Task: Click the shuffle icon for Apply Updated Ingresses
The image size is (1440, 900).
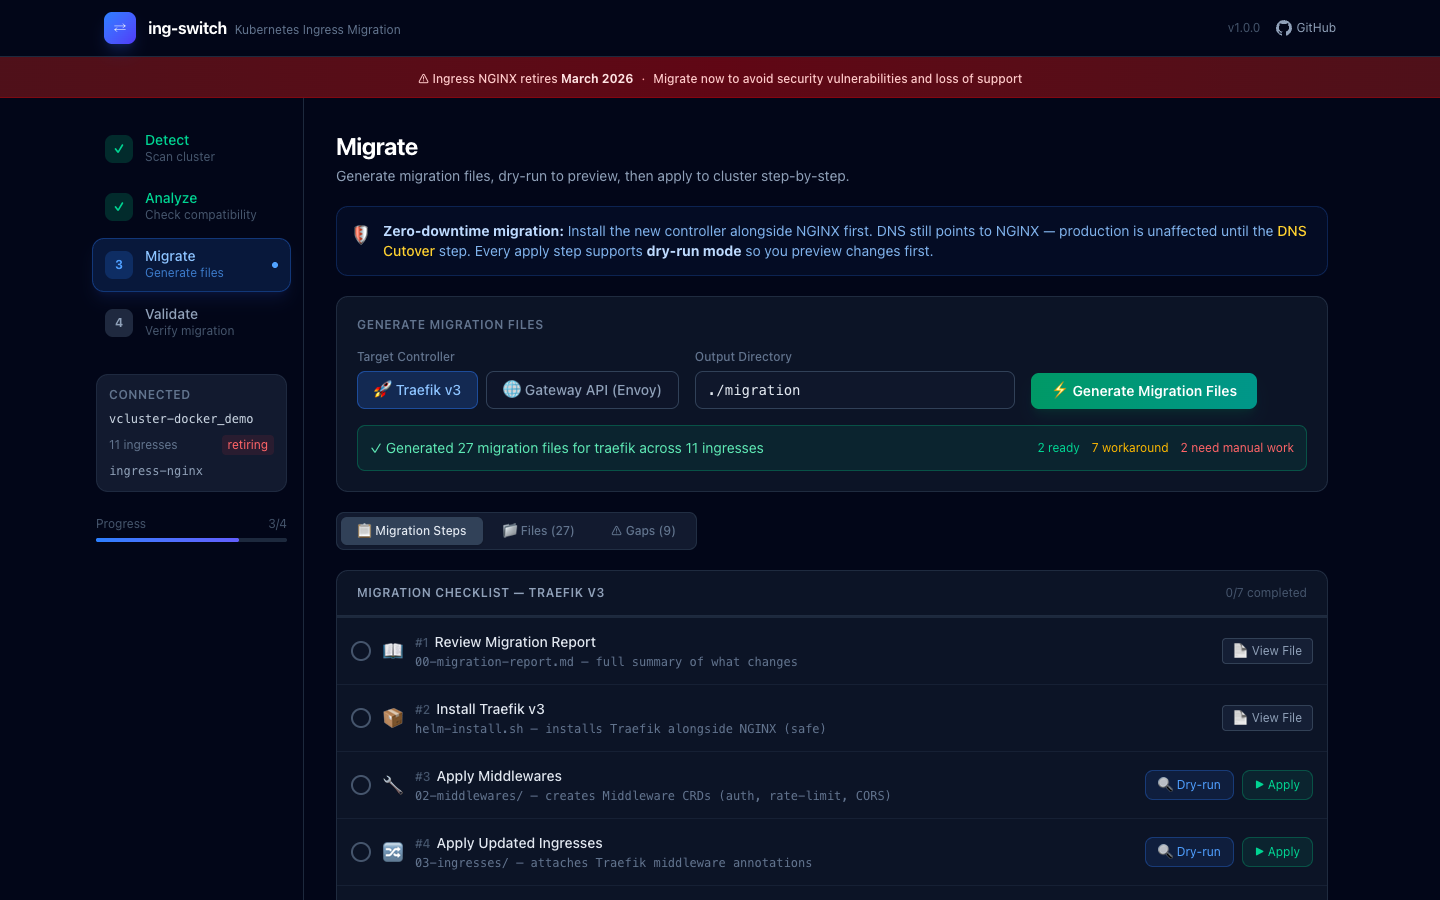Action: [x=393, y=852]
